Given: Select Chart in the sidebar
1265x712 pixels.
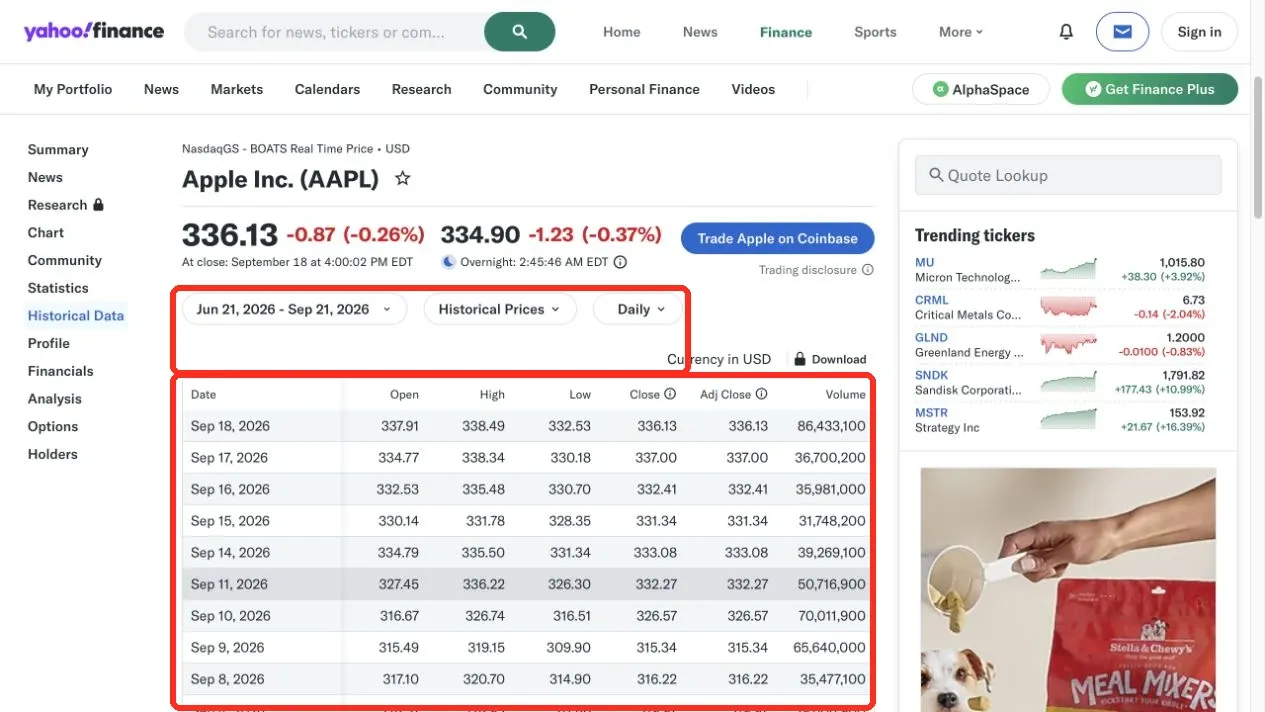Looking at the screenshot, I should pyautogui.click(x=46, y=232).
